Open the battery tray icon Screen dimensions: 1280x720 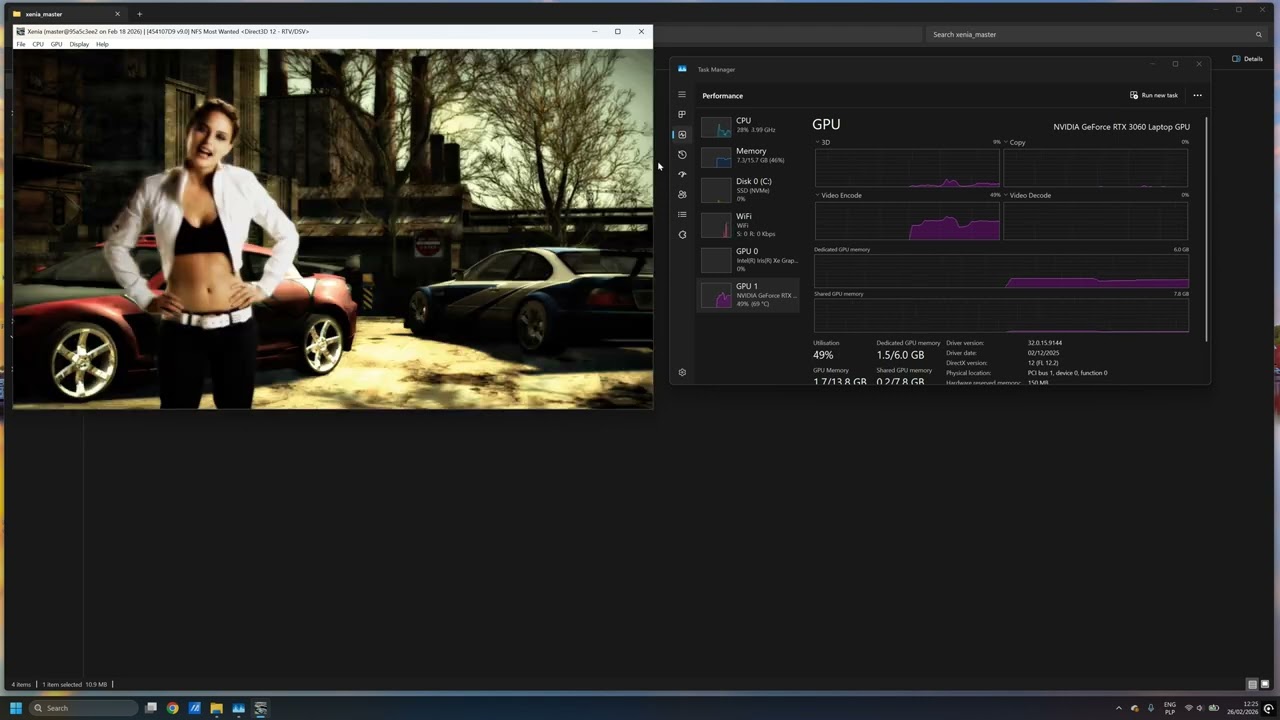coord(1214,708)
